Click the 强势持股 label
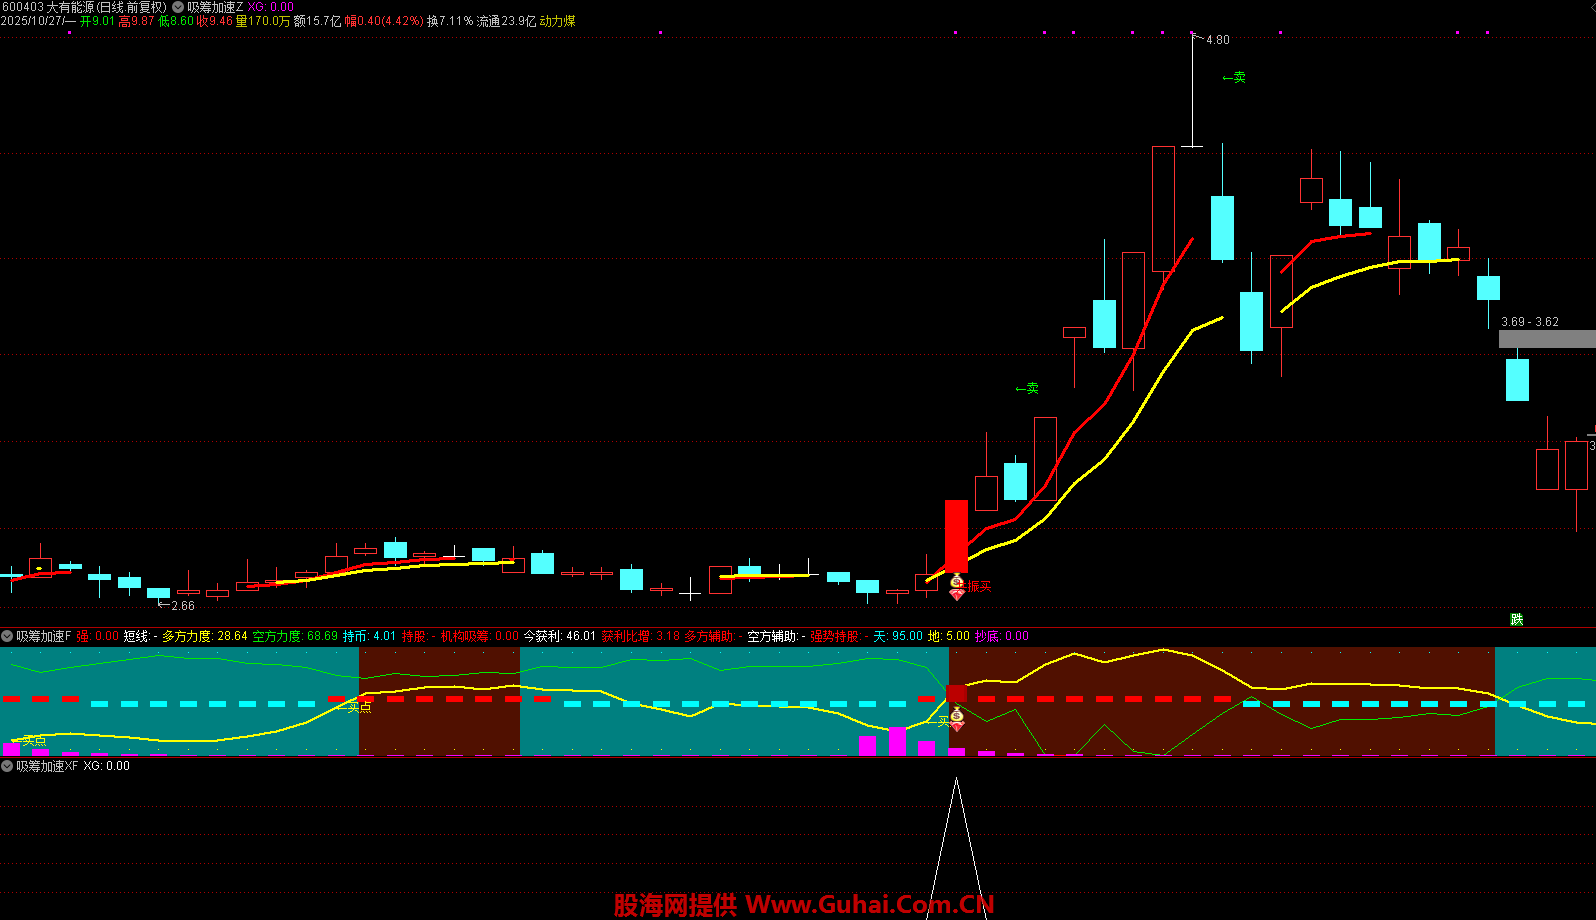The width and height of the screenshot is (1596, 920). (x=835, y=636)
